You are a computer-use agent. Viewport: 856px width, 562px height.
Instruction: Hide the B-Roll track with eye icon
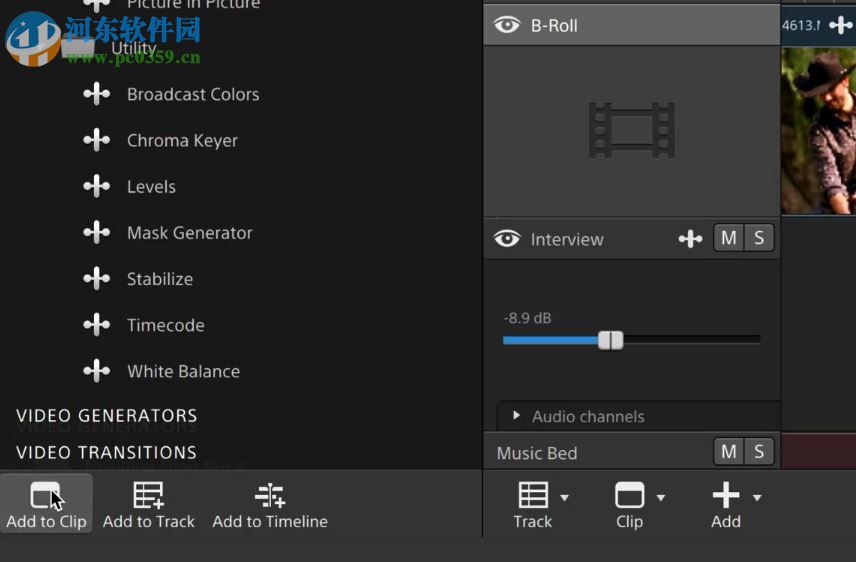click(x=507, y=25)
